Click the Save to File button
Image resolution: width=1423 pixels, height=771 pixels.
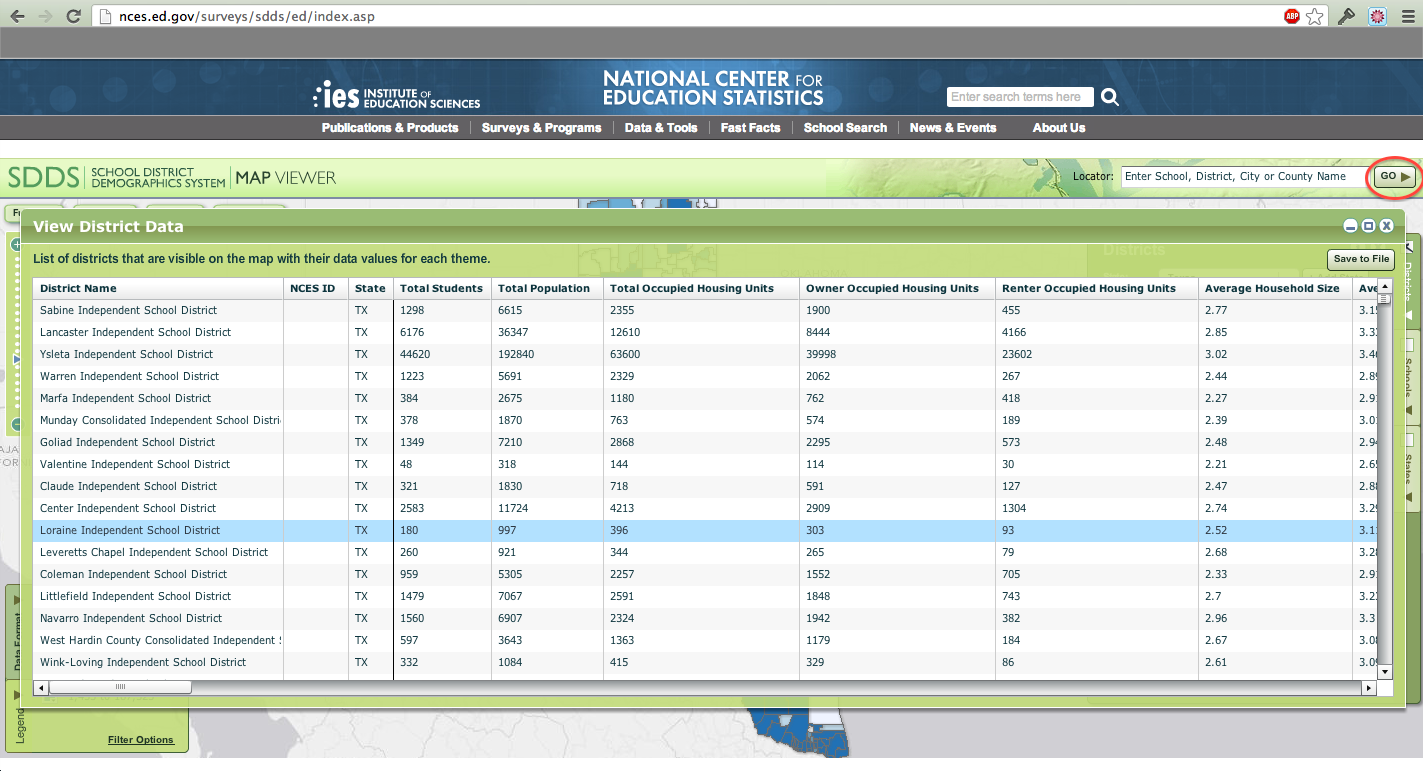pyautogui.click(x=1360, y=259)
